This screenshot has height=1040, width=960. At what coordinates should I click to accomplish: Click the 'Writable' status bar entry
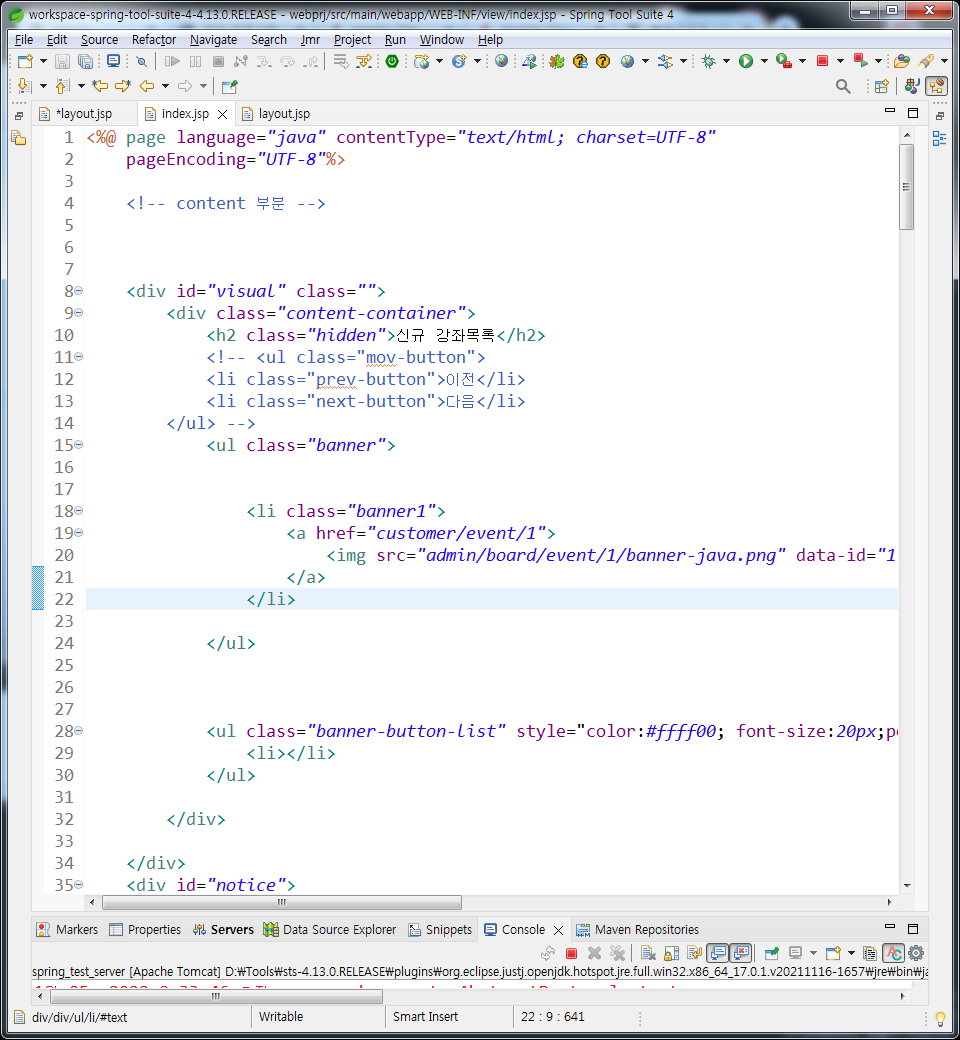(x=281, y=1017)
